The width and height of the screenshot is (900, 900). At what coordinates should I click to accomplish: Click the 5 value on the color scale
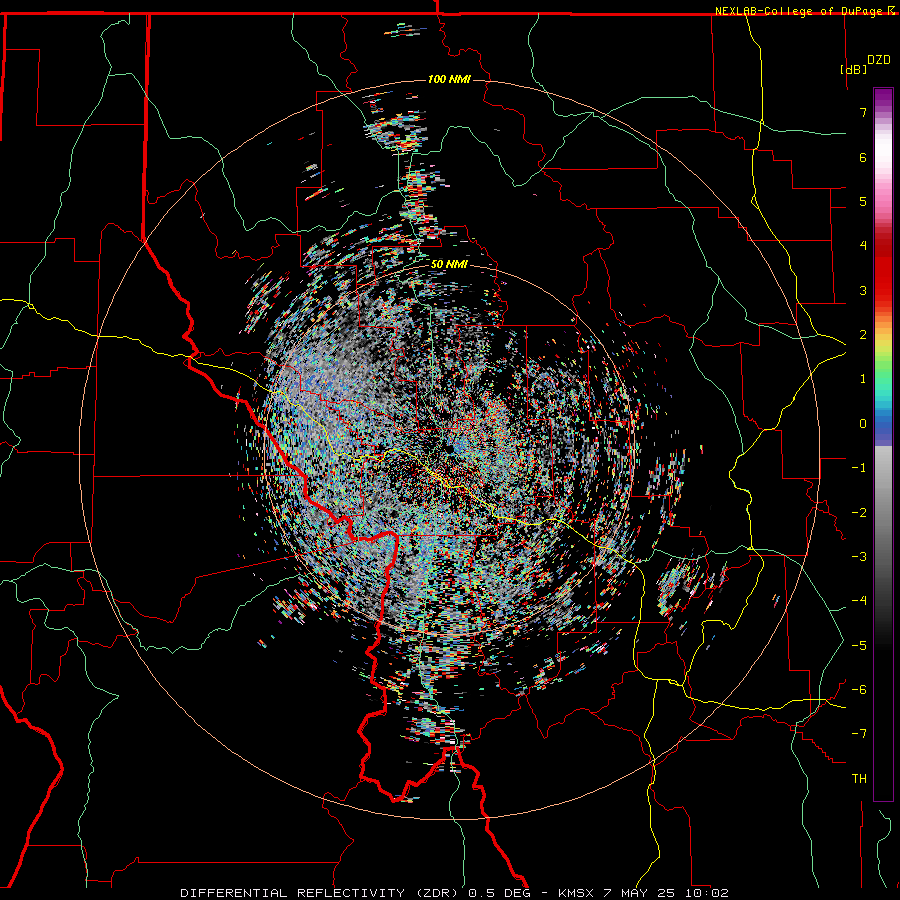coord(863,201)
